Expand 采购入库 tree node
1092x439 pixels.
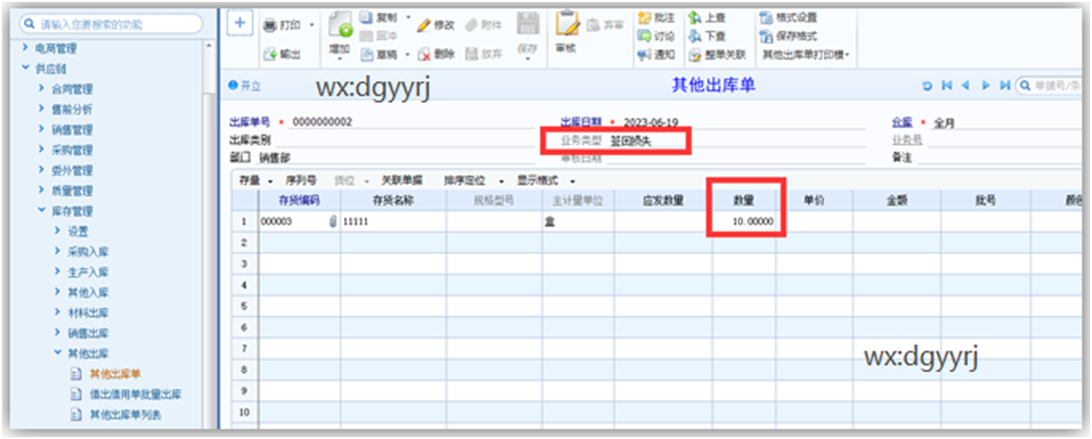[x=58, y=252]
